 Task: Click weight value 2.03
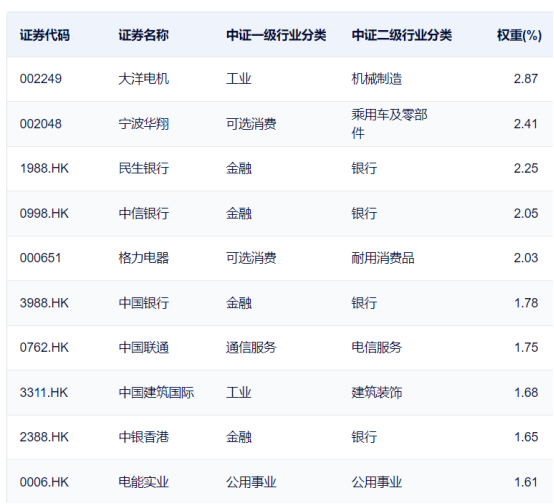click(x=526, y=258)
